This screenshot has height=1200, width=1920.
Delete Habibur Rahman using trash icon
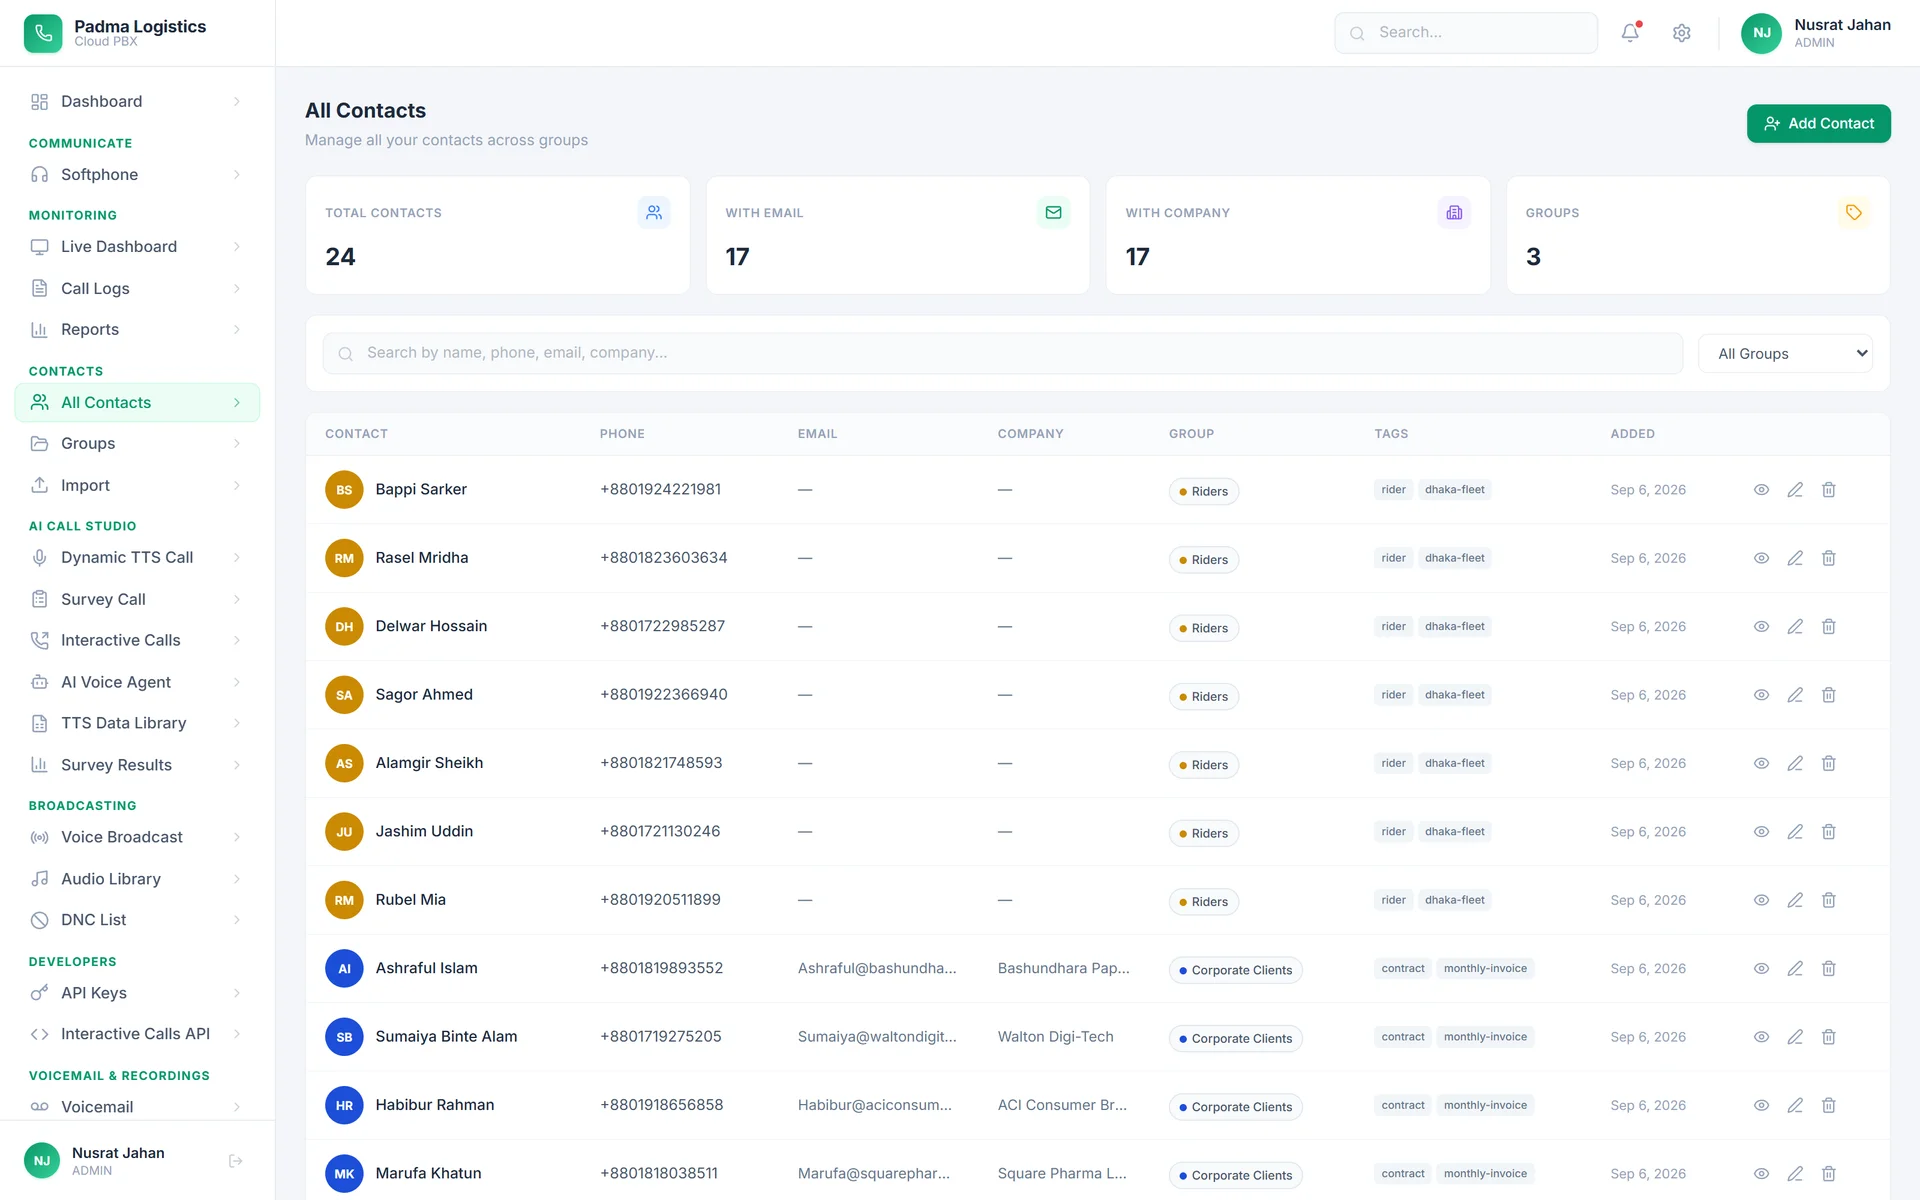1829,1105
